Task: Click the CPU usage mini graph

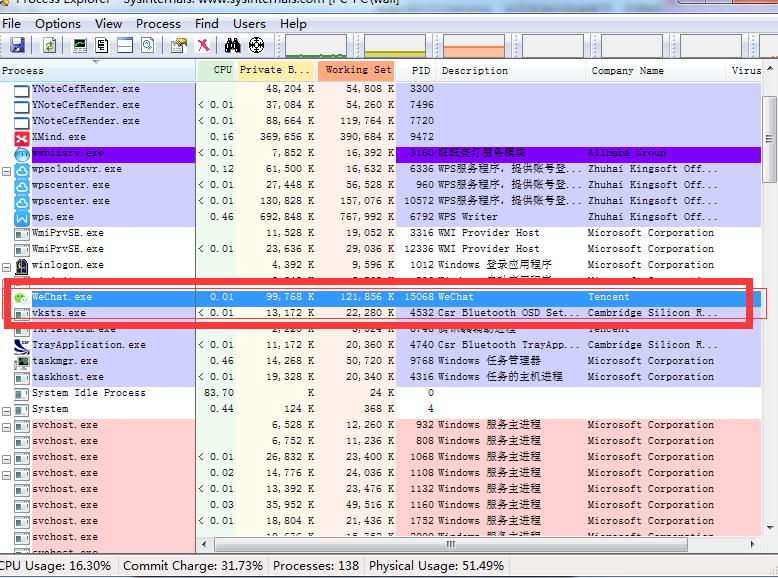Action: click(316, 46)
